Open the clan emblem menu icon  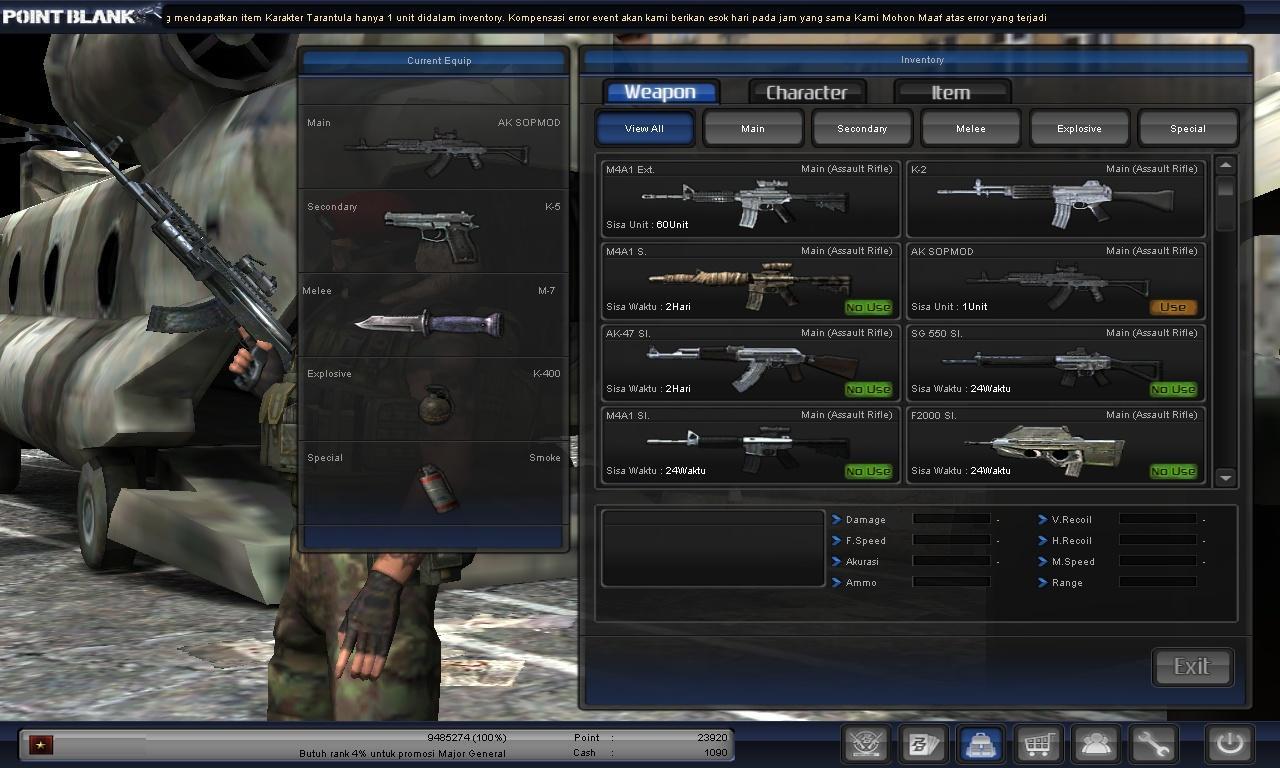(x=866, y=744)
